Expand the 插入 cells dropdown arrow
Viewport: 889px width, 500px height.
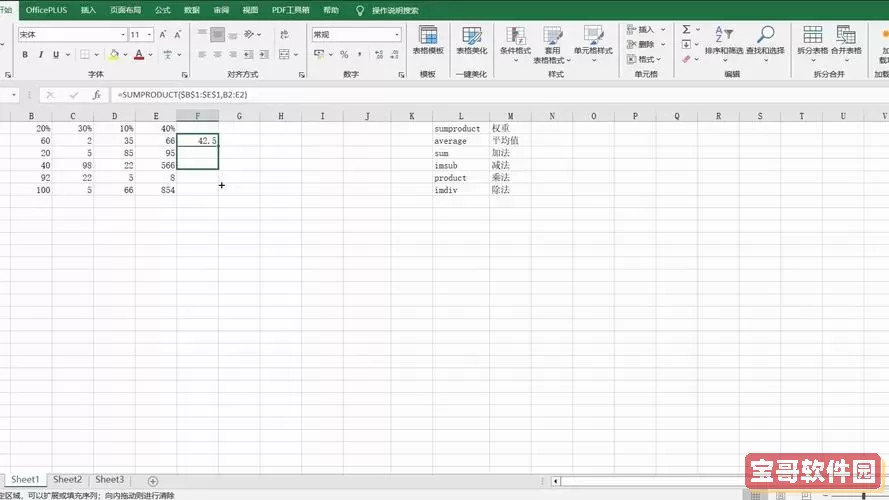coord(663,29)
